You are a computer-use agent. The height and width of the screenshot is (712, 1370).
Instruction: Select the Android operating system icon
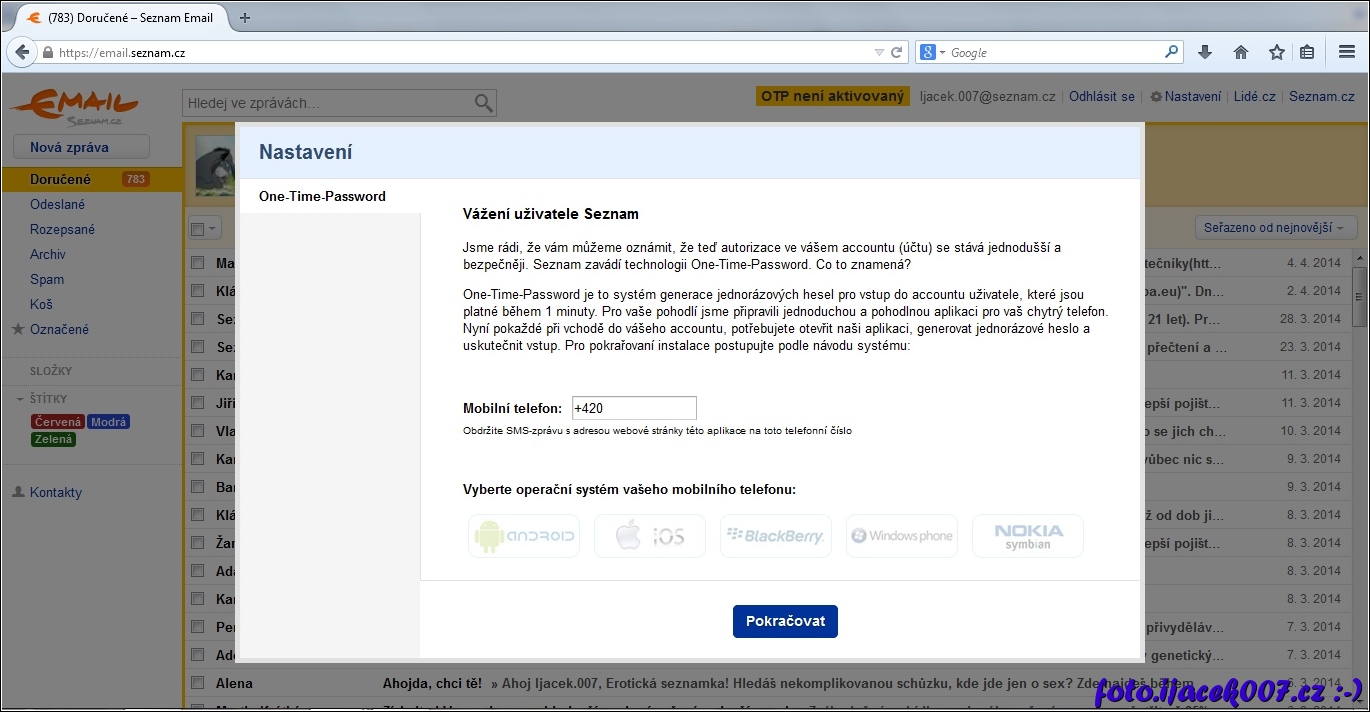(x=524, y=536)
